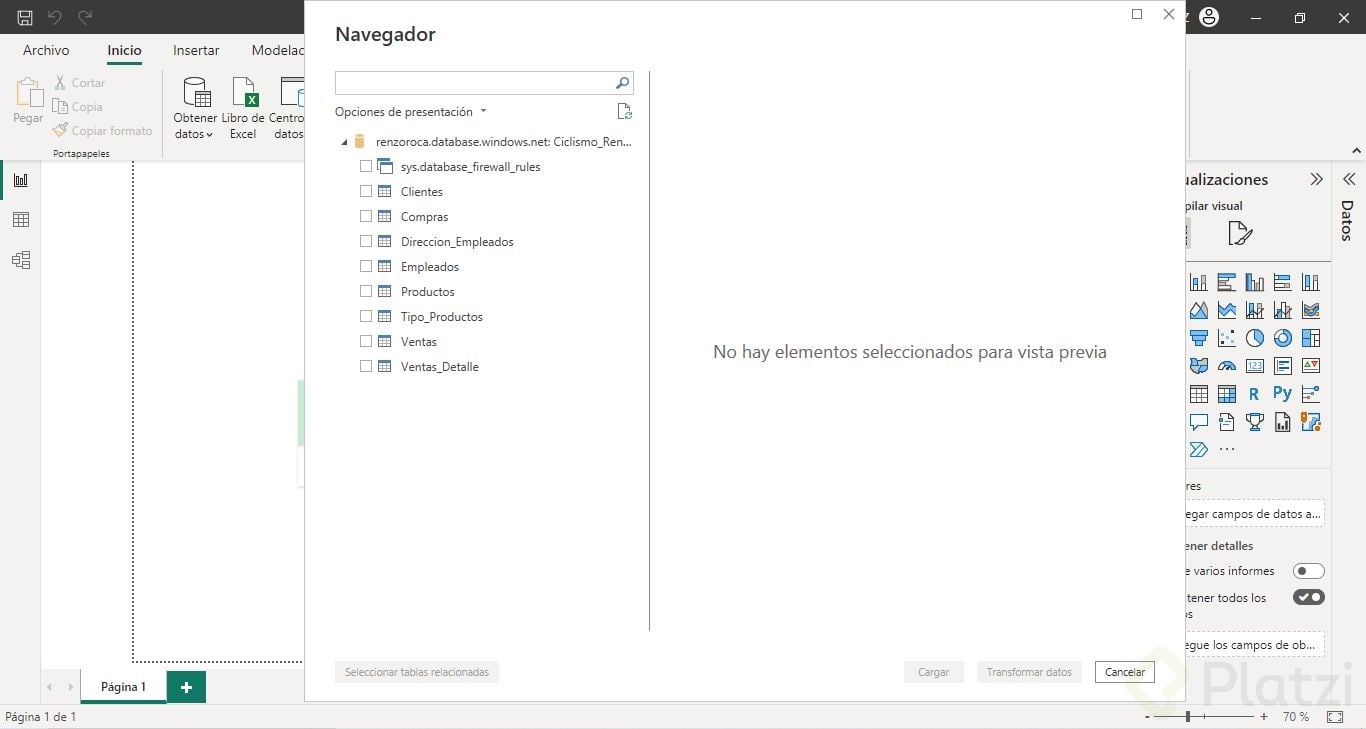Select the funnel chart visual
The height and width of the screenshot is (729, 1366).
tap(1198, 338)
